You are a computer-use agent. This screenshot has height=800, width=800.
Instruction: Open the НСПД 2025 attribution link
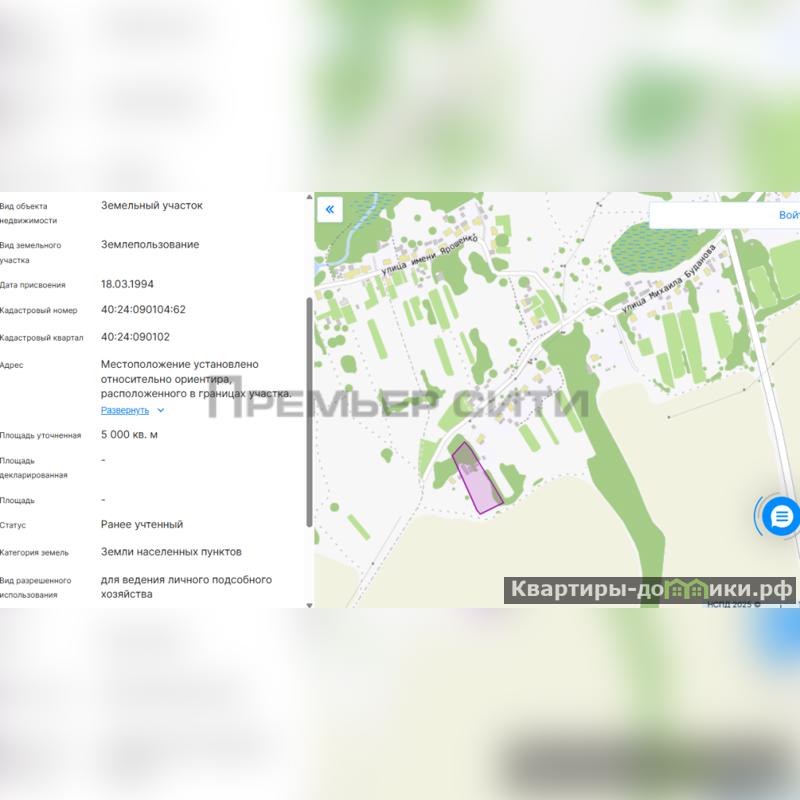pyautogui.click(x=733, y=605)
